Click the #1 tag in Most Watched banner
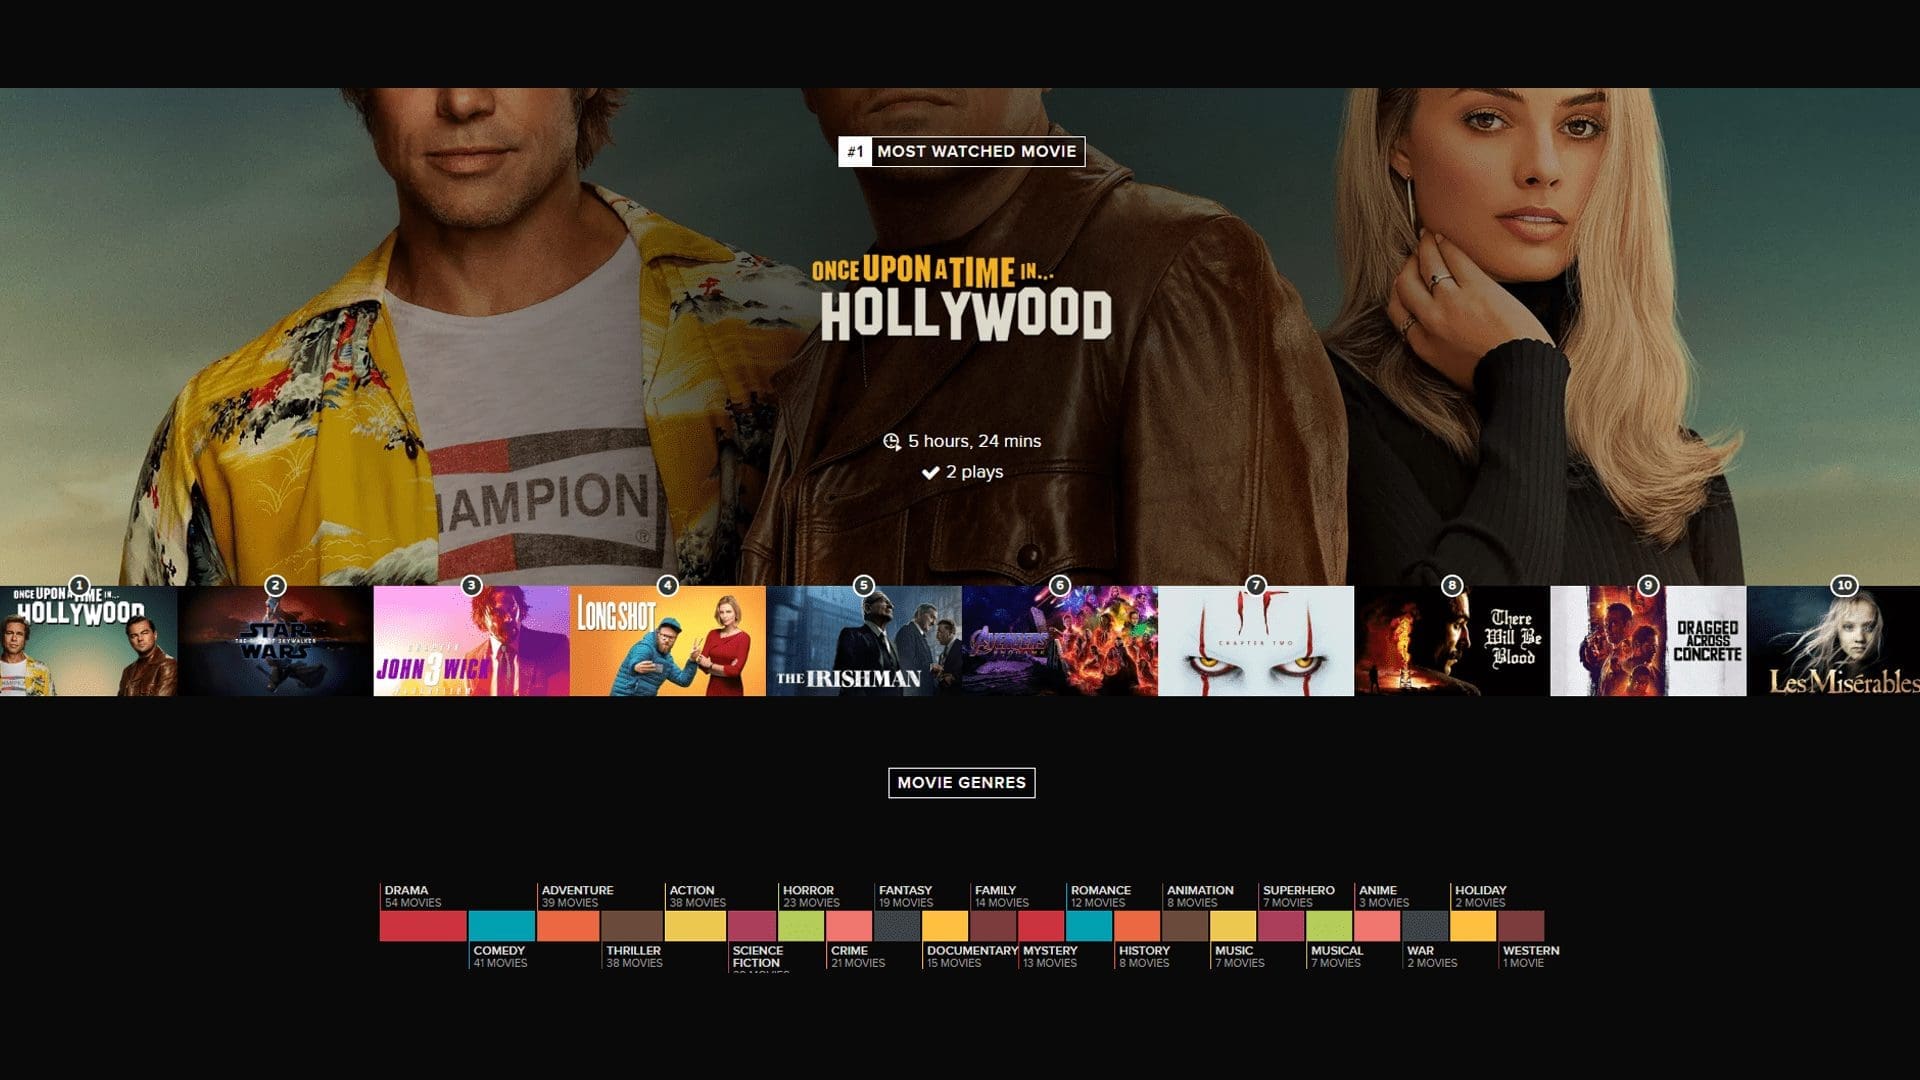This screenshot has width=1920, height=1080. pyautogui.click(x=855, y=152)
